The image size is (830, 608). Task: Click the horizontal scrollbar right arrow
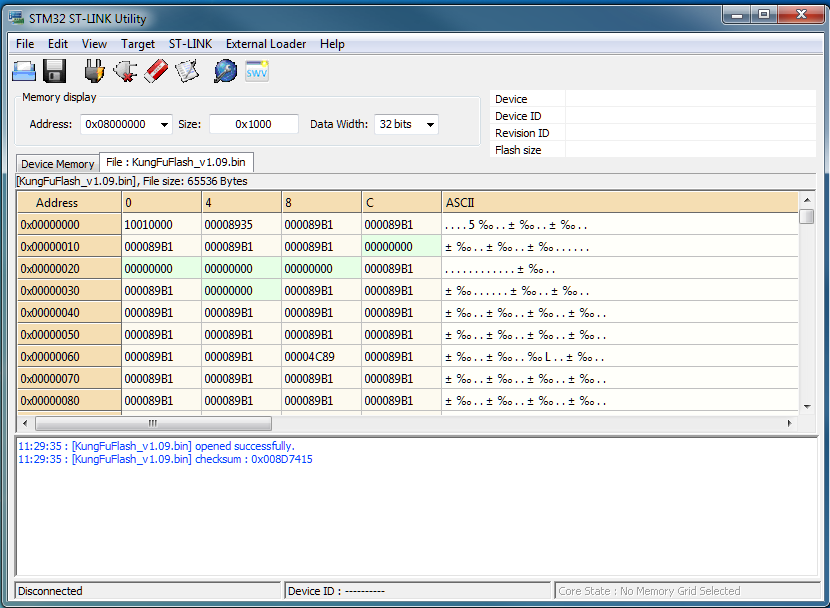pos(789,423)
